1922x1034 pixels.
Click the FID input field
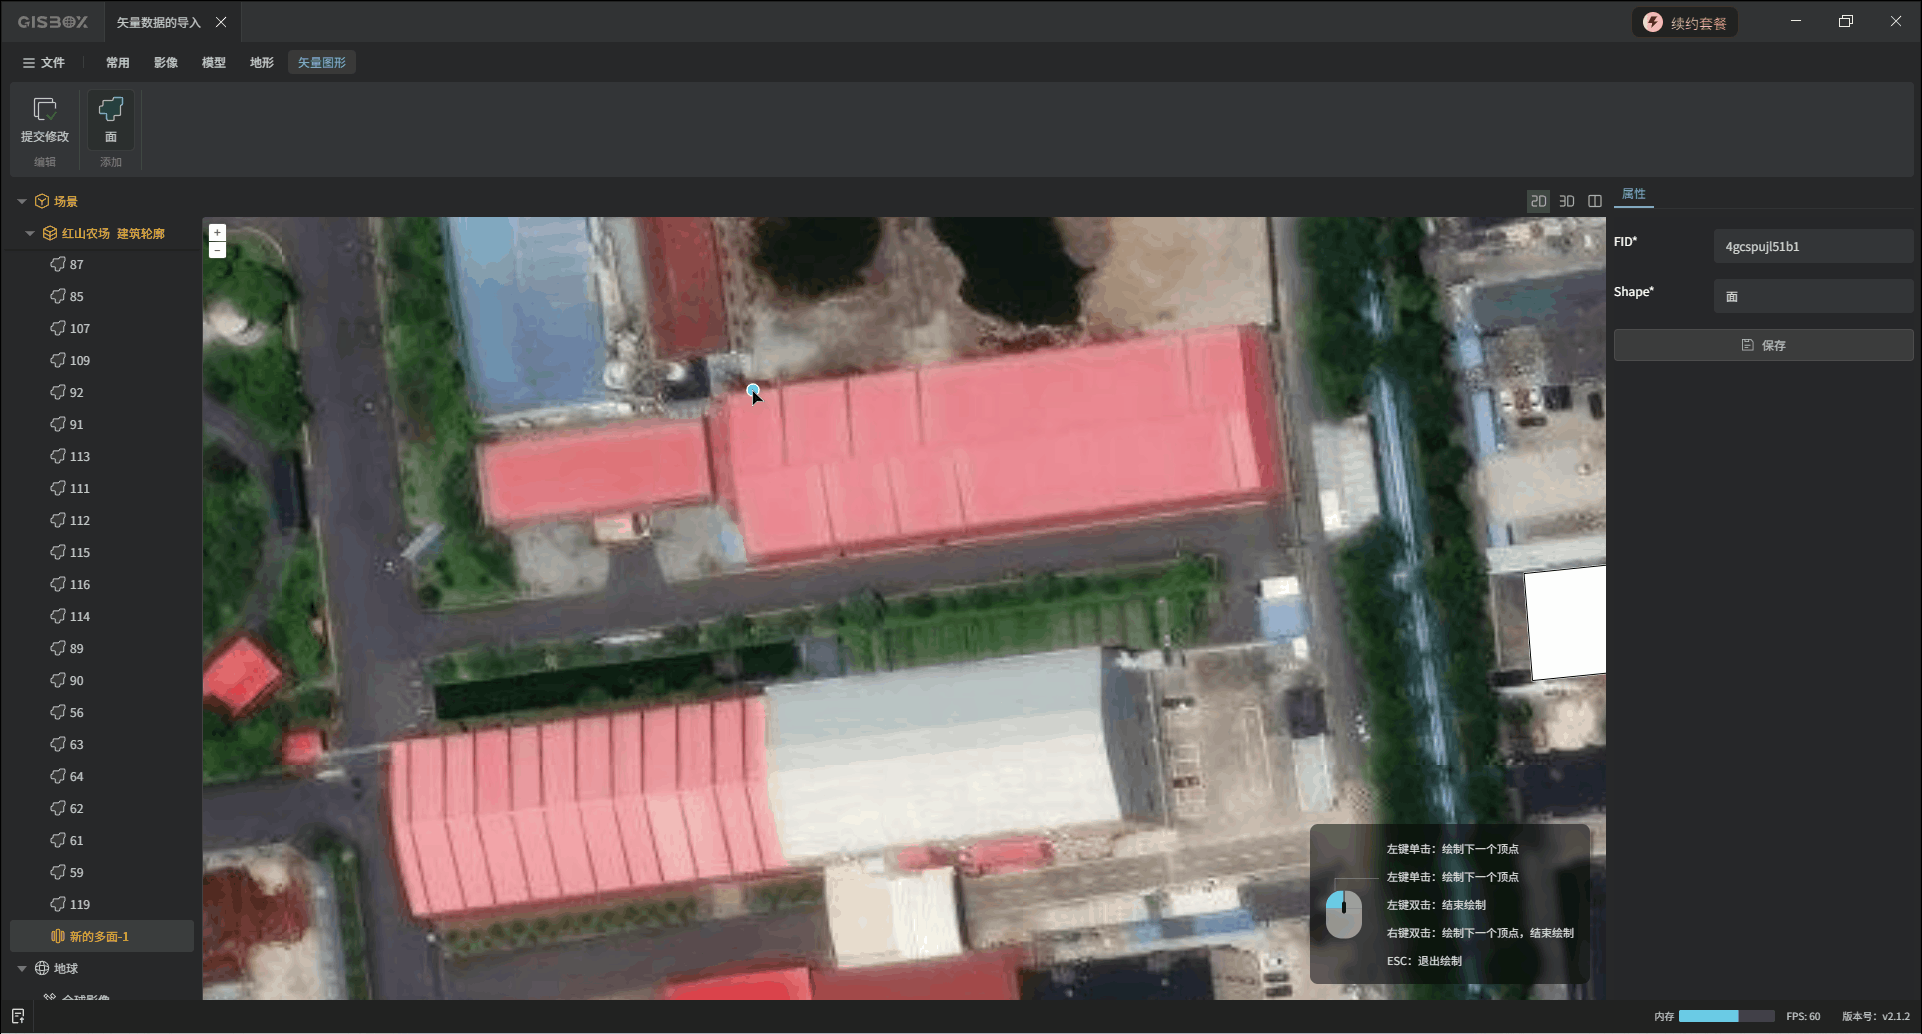(x=1812, y=247)
